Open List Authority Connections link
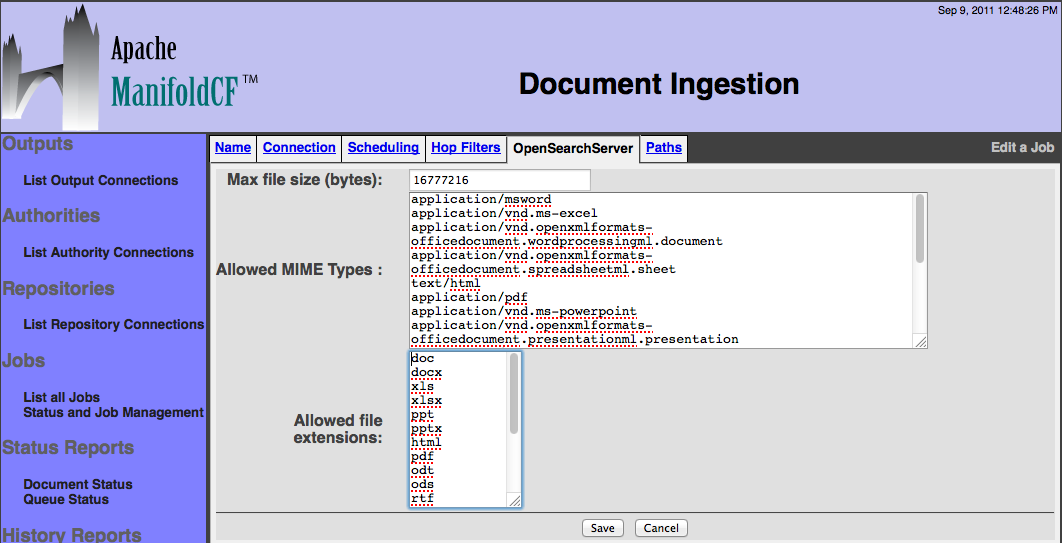Screen dimensions: 1062x543 point(108,253)
